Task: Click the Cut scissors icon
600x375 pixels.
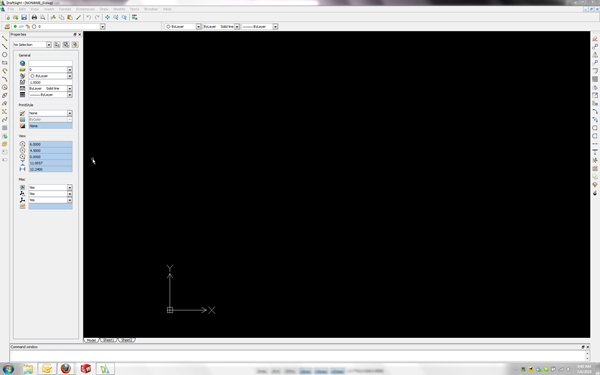Action: 53,17
